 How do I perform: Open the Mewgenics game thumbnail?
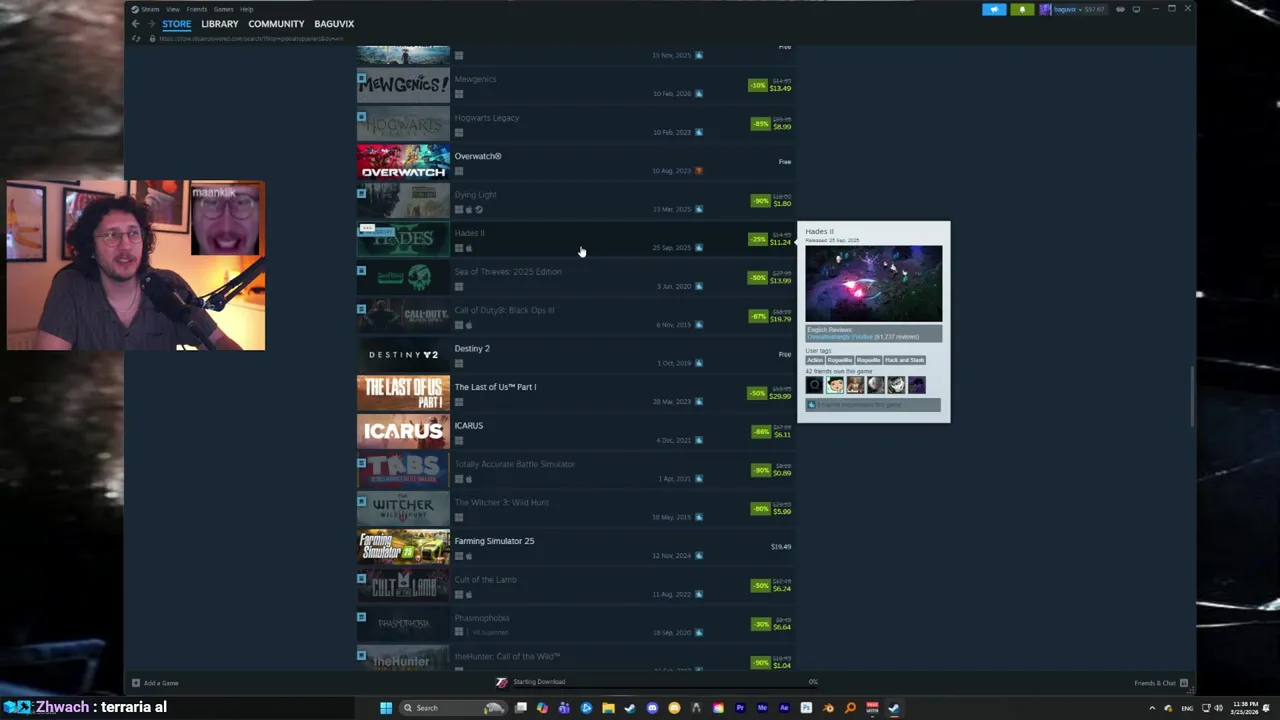[403, 85]
